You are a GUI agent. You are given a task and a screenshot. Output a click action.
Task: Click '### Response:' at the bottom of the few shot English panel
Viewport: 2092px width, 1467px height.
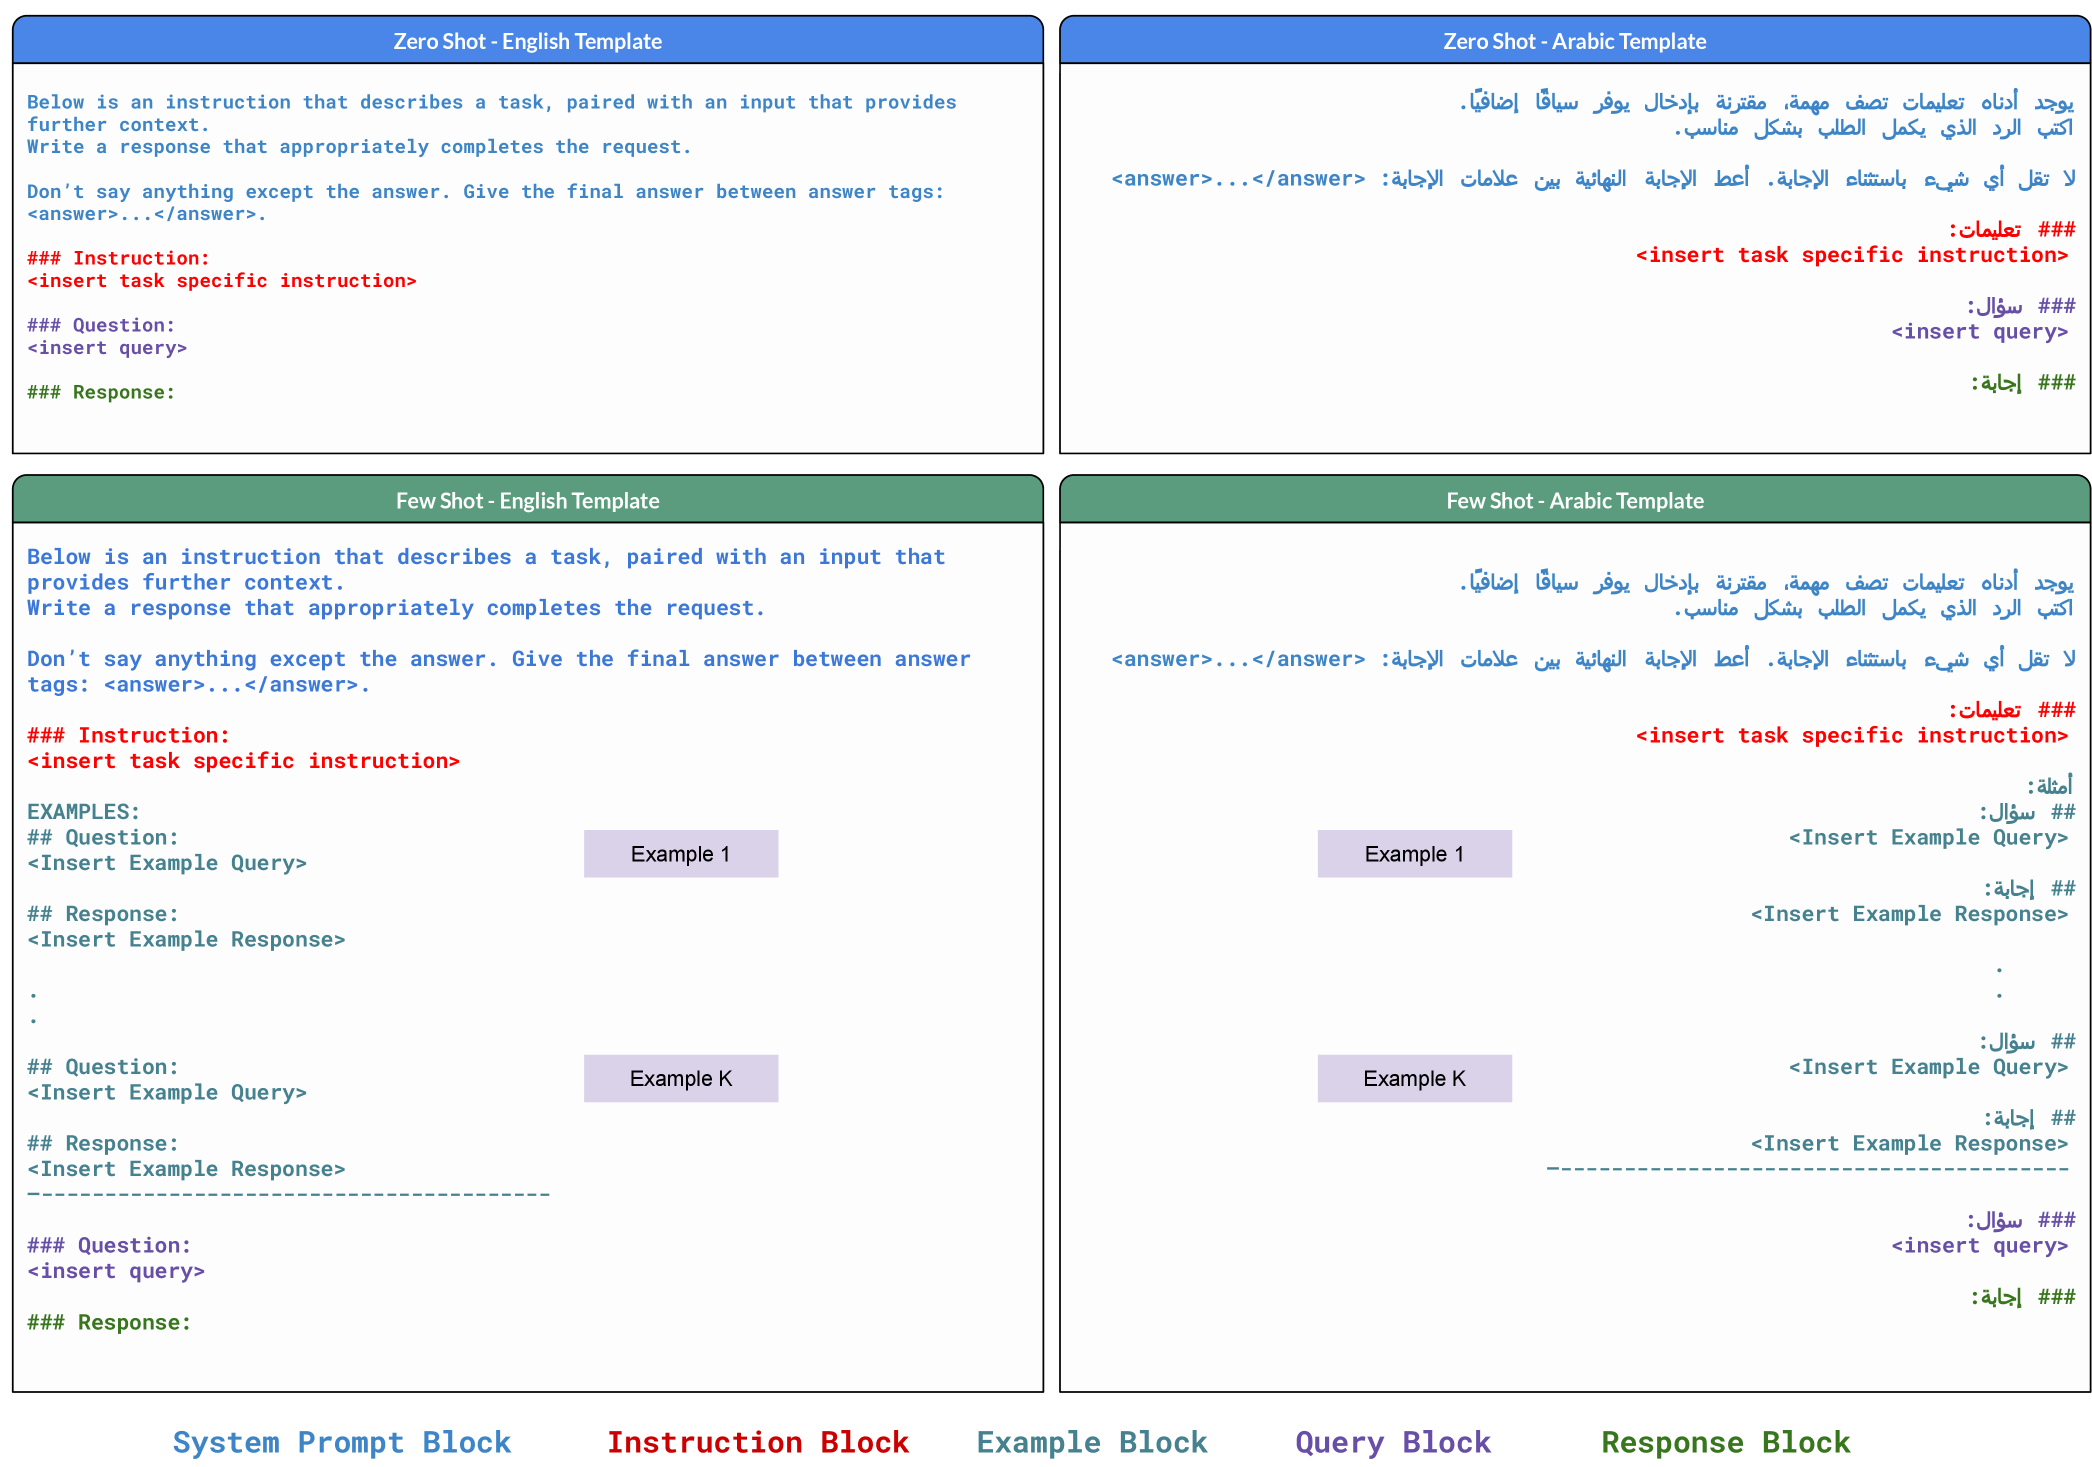pyautogui.click(x=109, y=1322)
